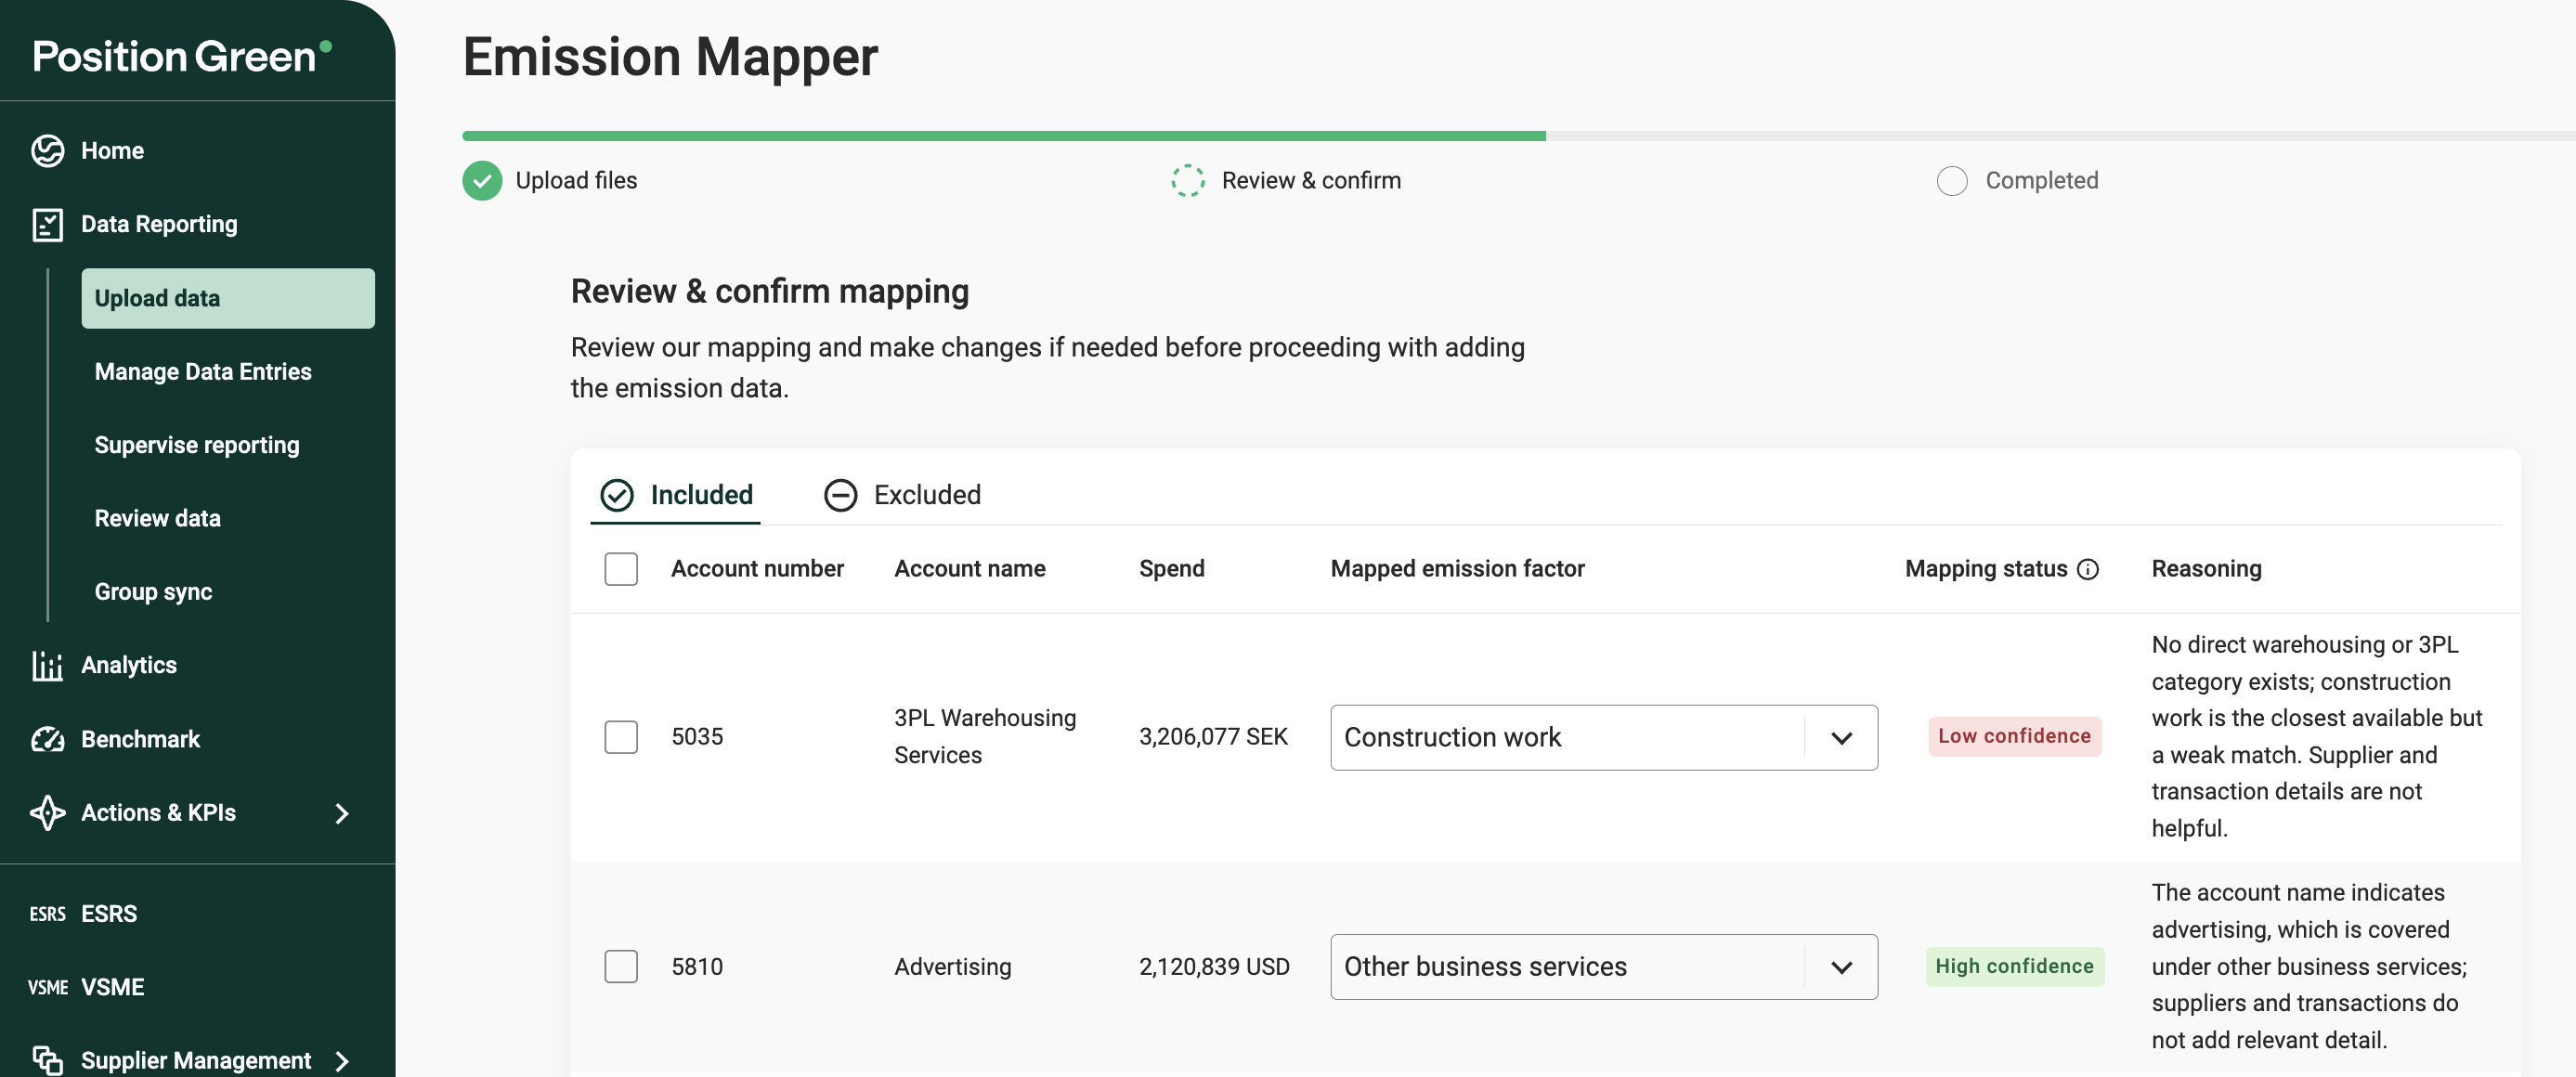Click the green progress bar

1003,136
